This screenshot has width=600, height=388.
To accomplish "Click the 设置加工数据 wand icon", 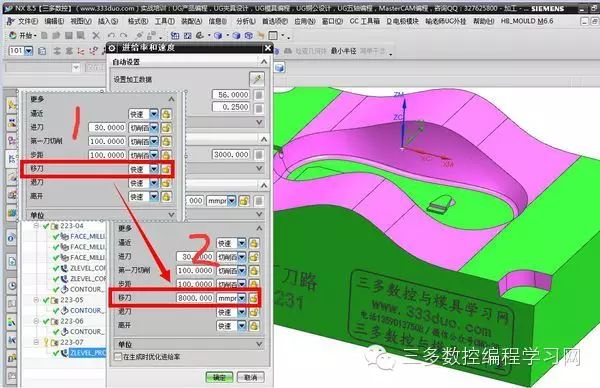I will pyautogui.click(x=256, y=79).
